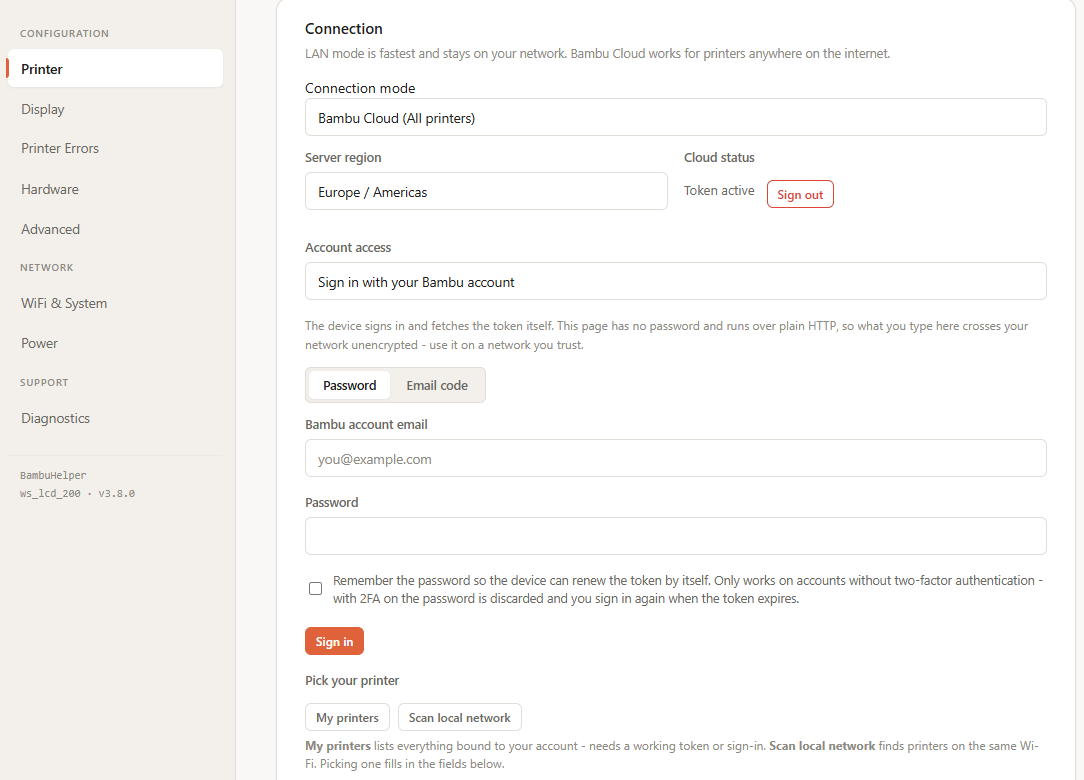Click the orange Sign in button
This screenshot has width=1084, height=780.
[x=334, y=641]
